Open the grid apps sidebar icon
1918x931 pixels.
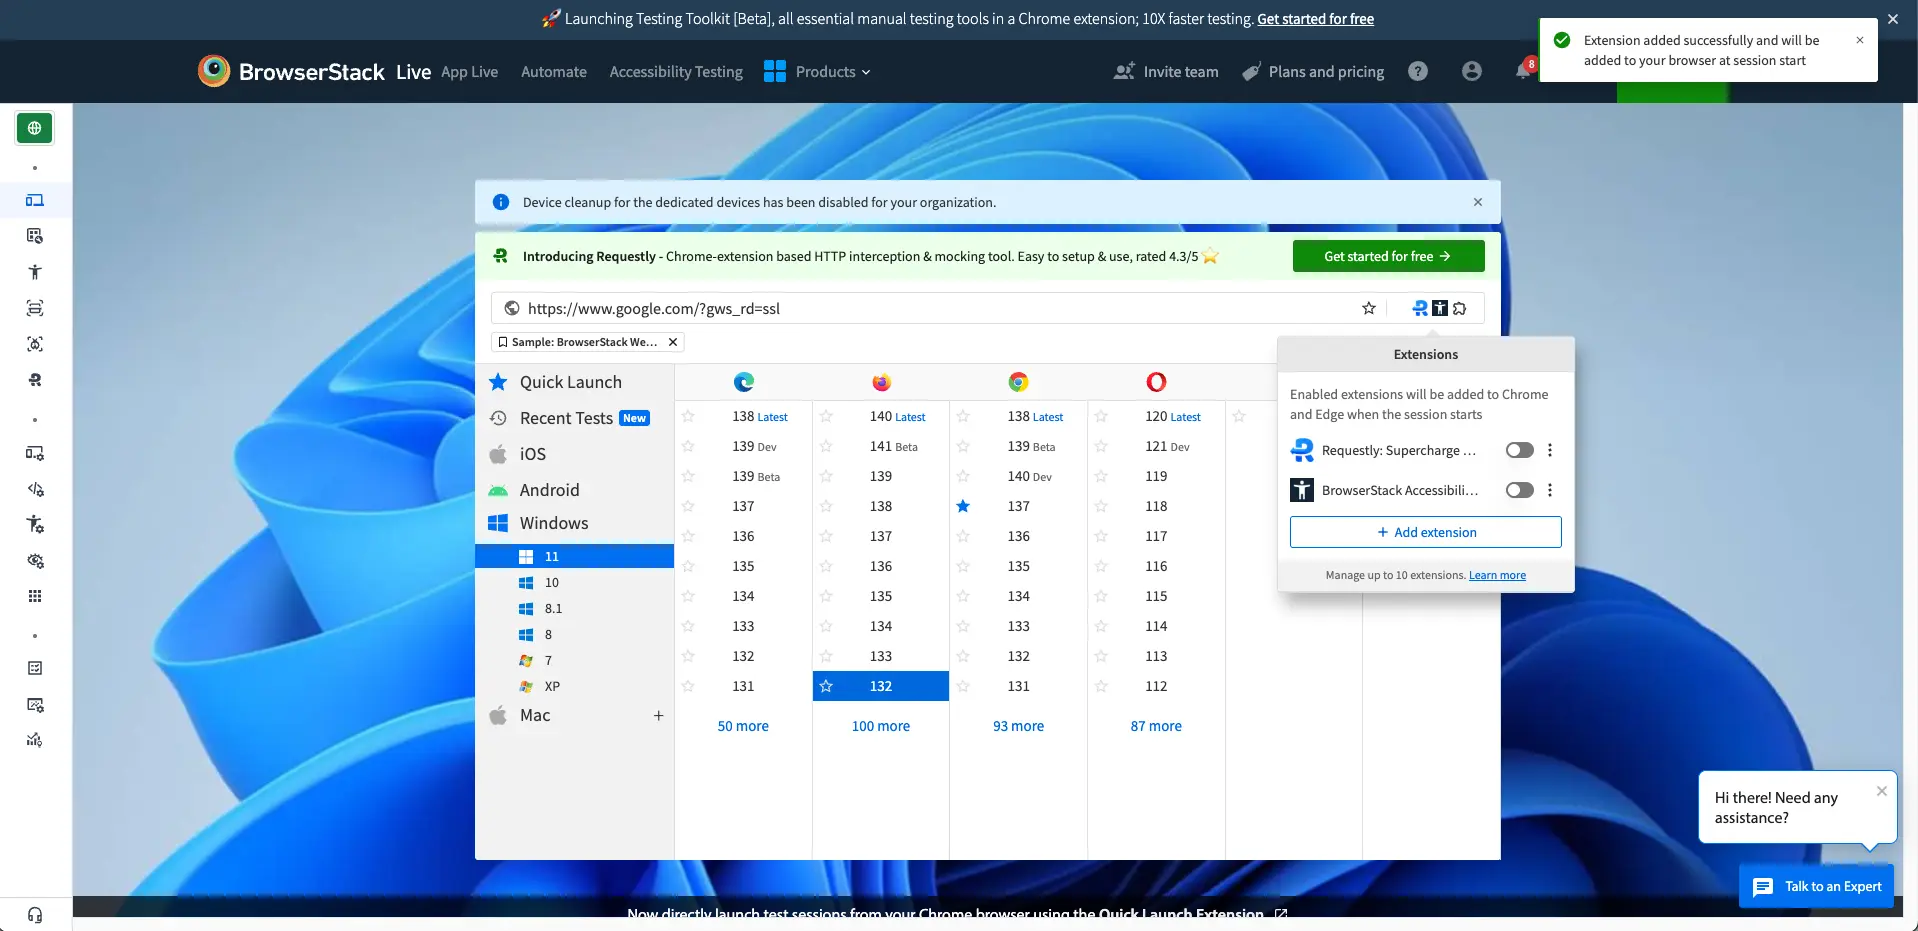click(35, 596)
